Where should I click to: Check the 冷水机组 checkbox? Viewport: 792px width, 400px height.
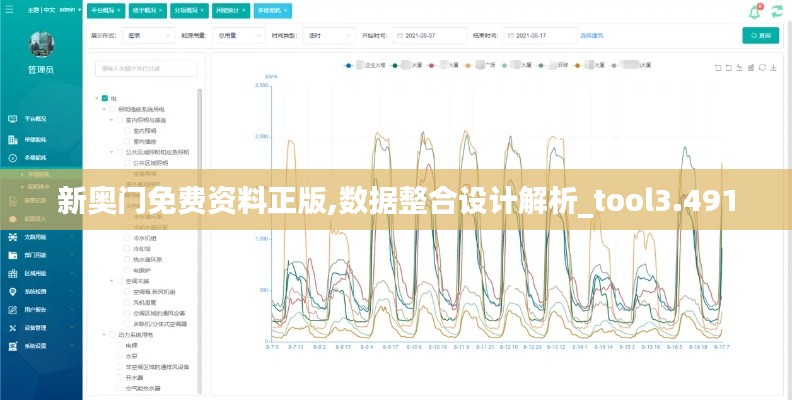[127, 238]
